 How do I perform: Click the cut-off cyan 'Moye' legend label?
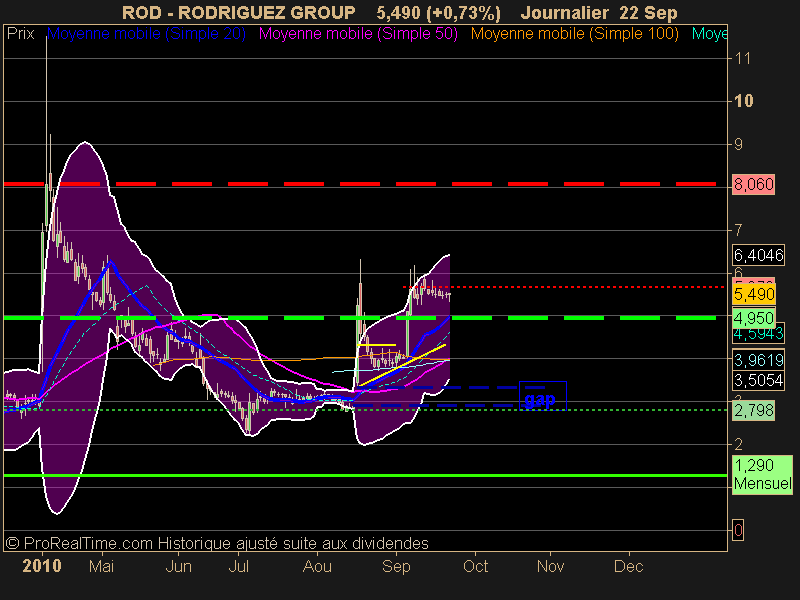pos(709,34)
